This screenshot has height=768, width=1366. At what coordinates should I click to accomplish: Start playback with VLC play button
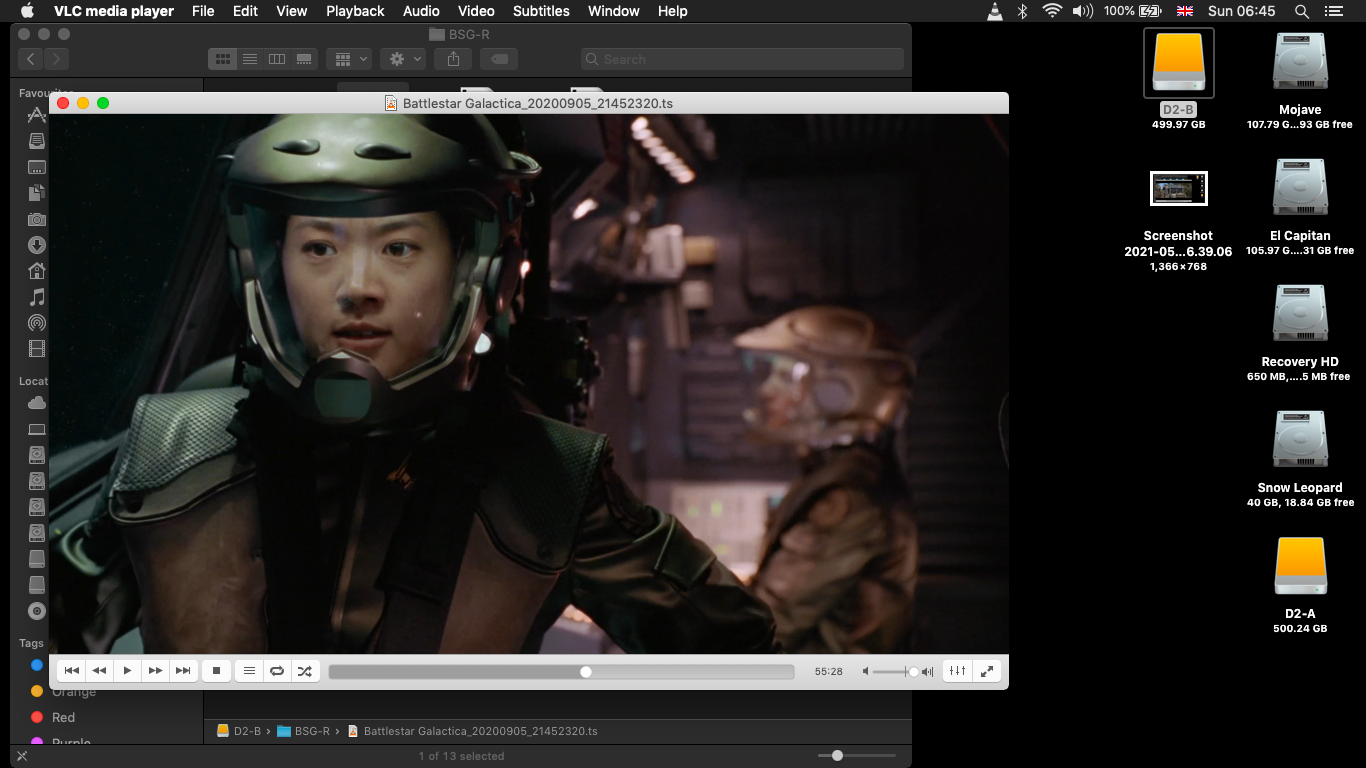click(127, 671)
